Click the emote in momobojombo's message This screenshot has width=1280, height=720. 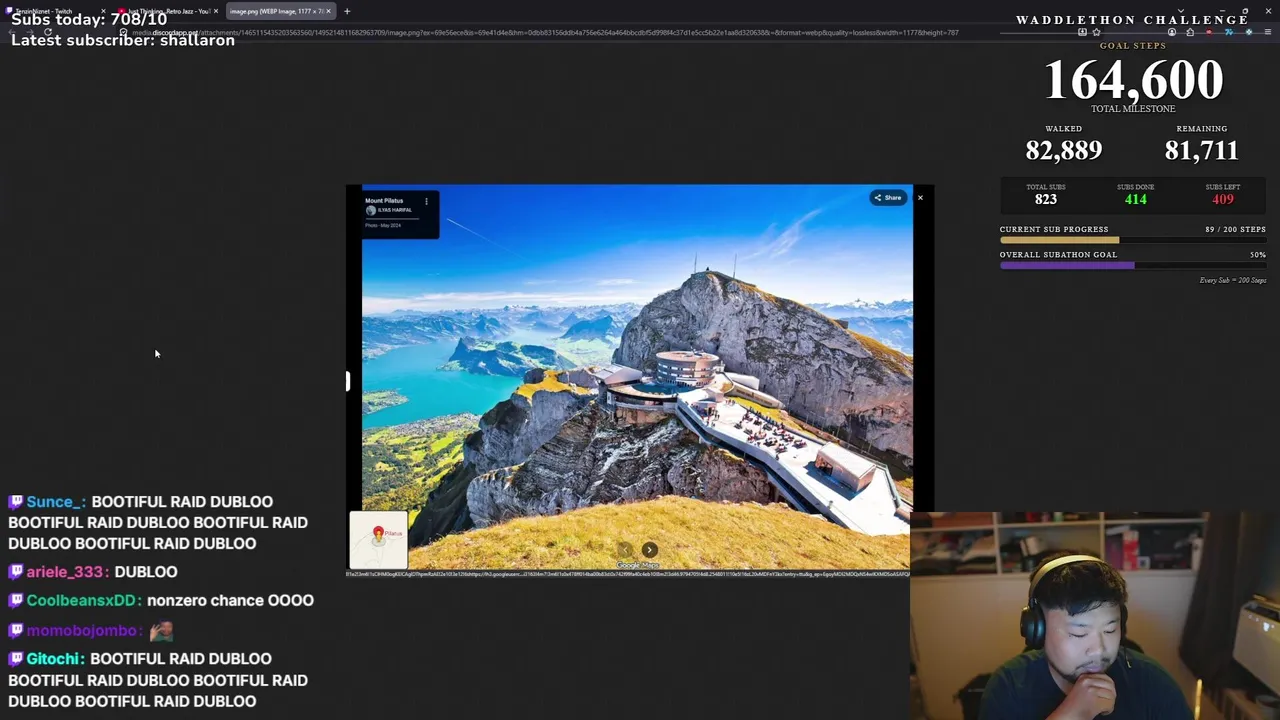click(x=161, y=630)
